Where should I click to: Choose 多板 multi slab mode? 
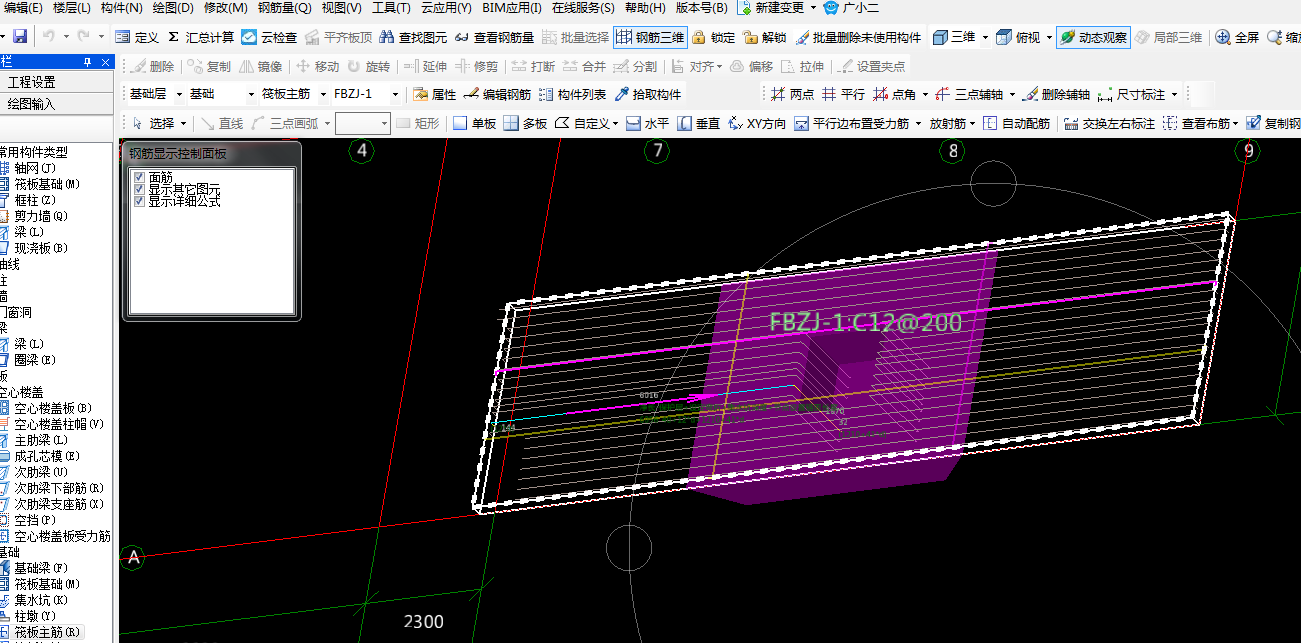pyautogui.click(x=525, y=123)
